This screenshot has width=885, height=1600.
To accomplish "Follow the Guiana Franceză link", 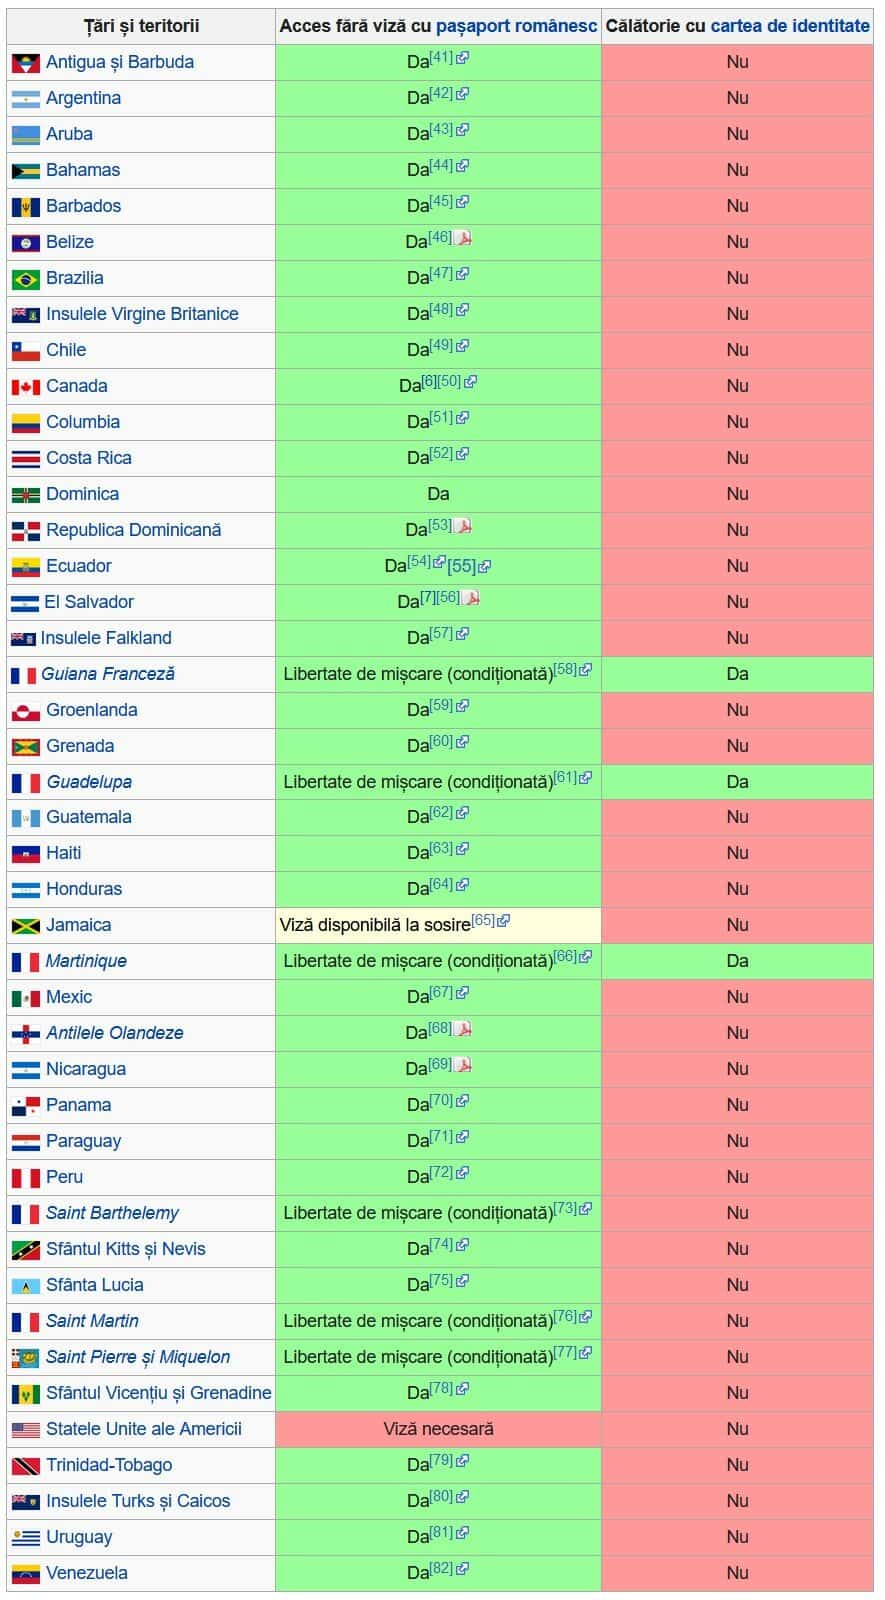I will 108,674.
